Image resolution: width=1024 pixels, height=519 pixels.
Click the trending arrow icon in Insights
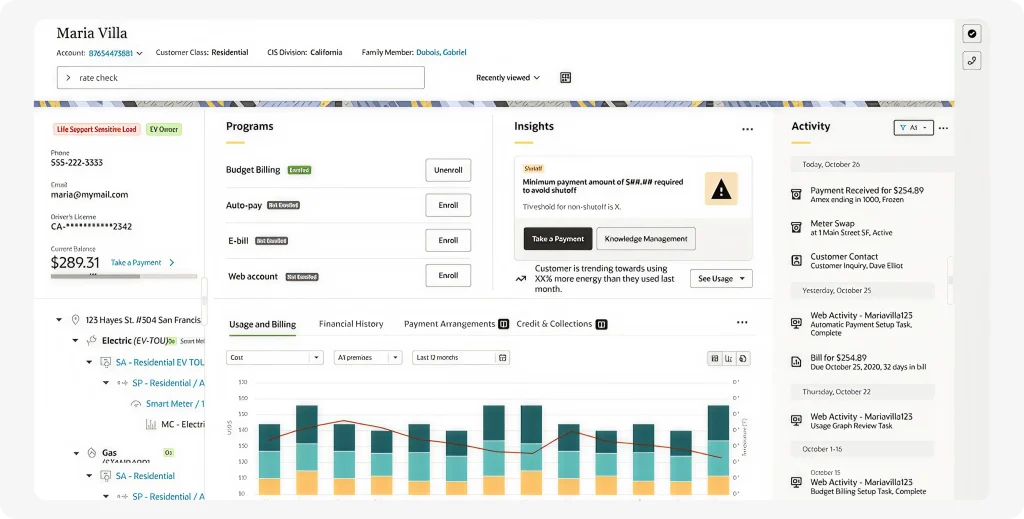(x=520, y=279)
